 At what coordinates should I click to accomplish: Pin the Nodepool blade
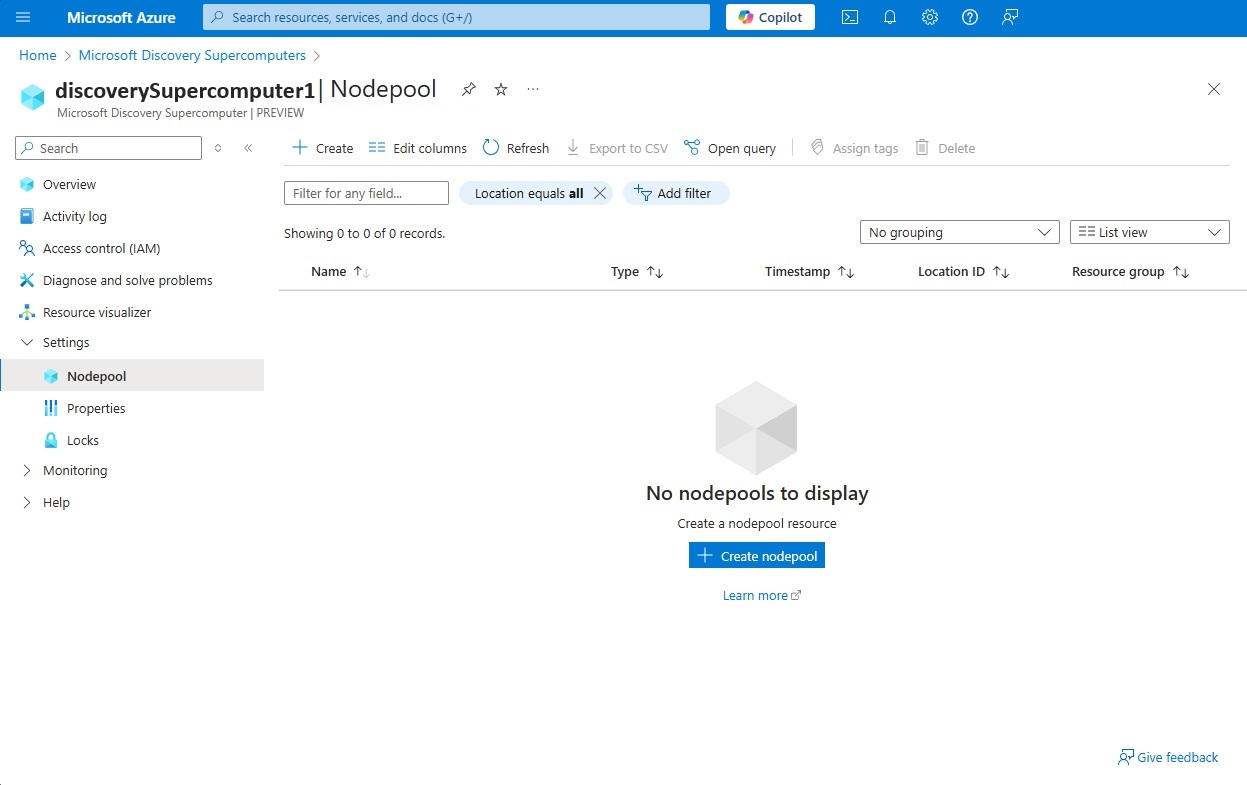468,89
